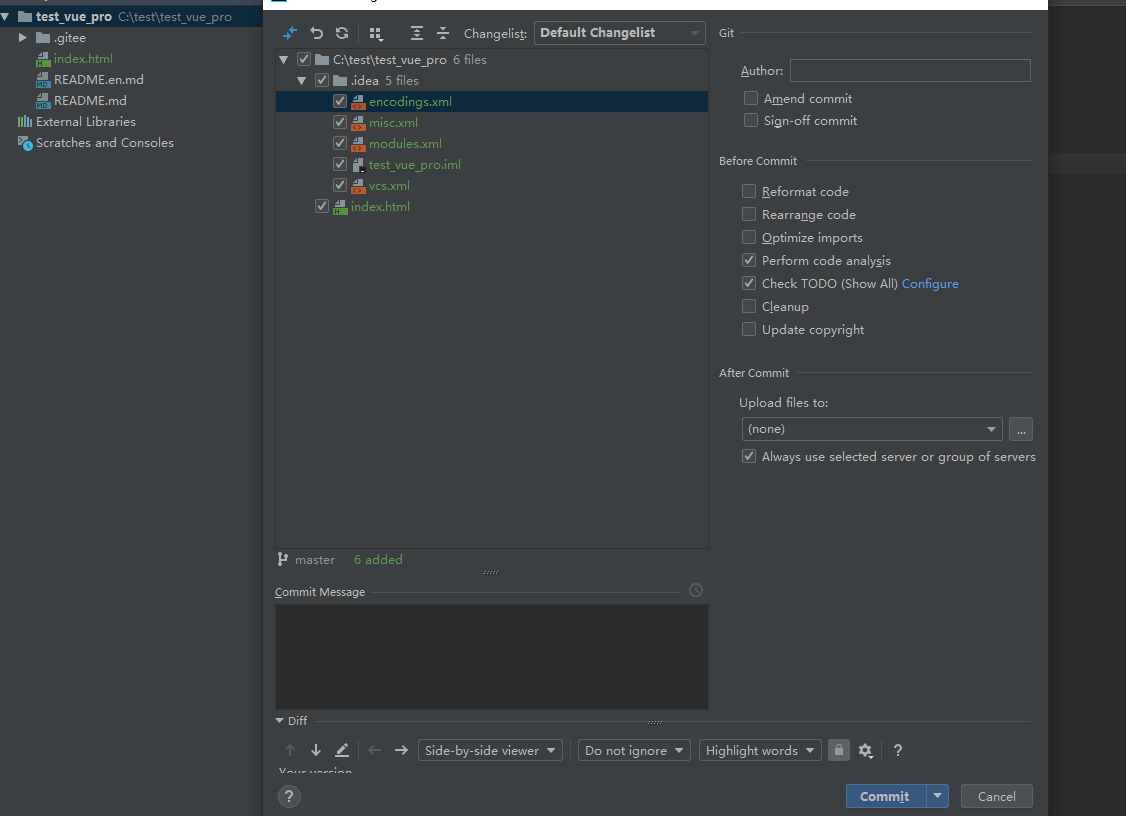1126x816 pixels.
Task: Click the Refresh changes icon
Action: pos(342,33)
